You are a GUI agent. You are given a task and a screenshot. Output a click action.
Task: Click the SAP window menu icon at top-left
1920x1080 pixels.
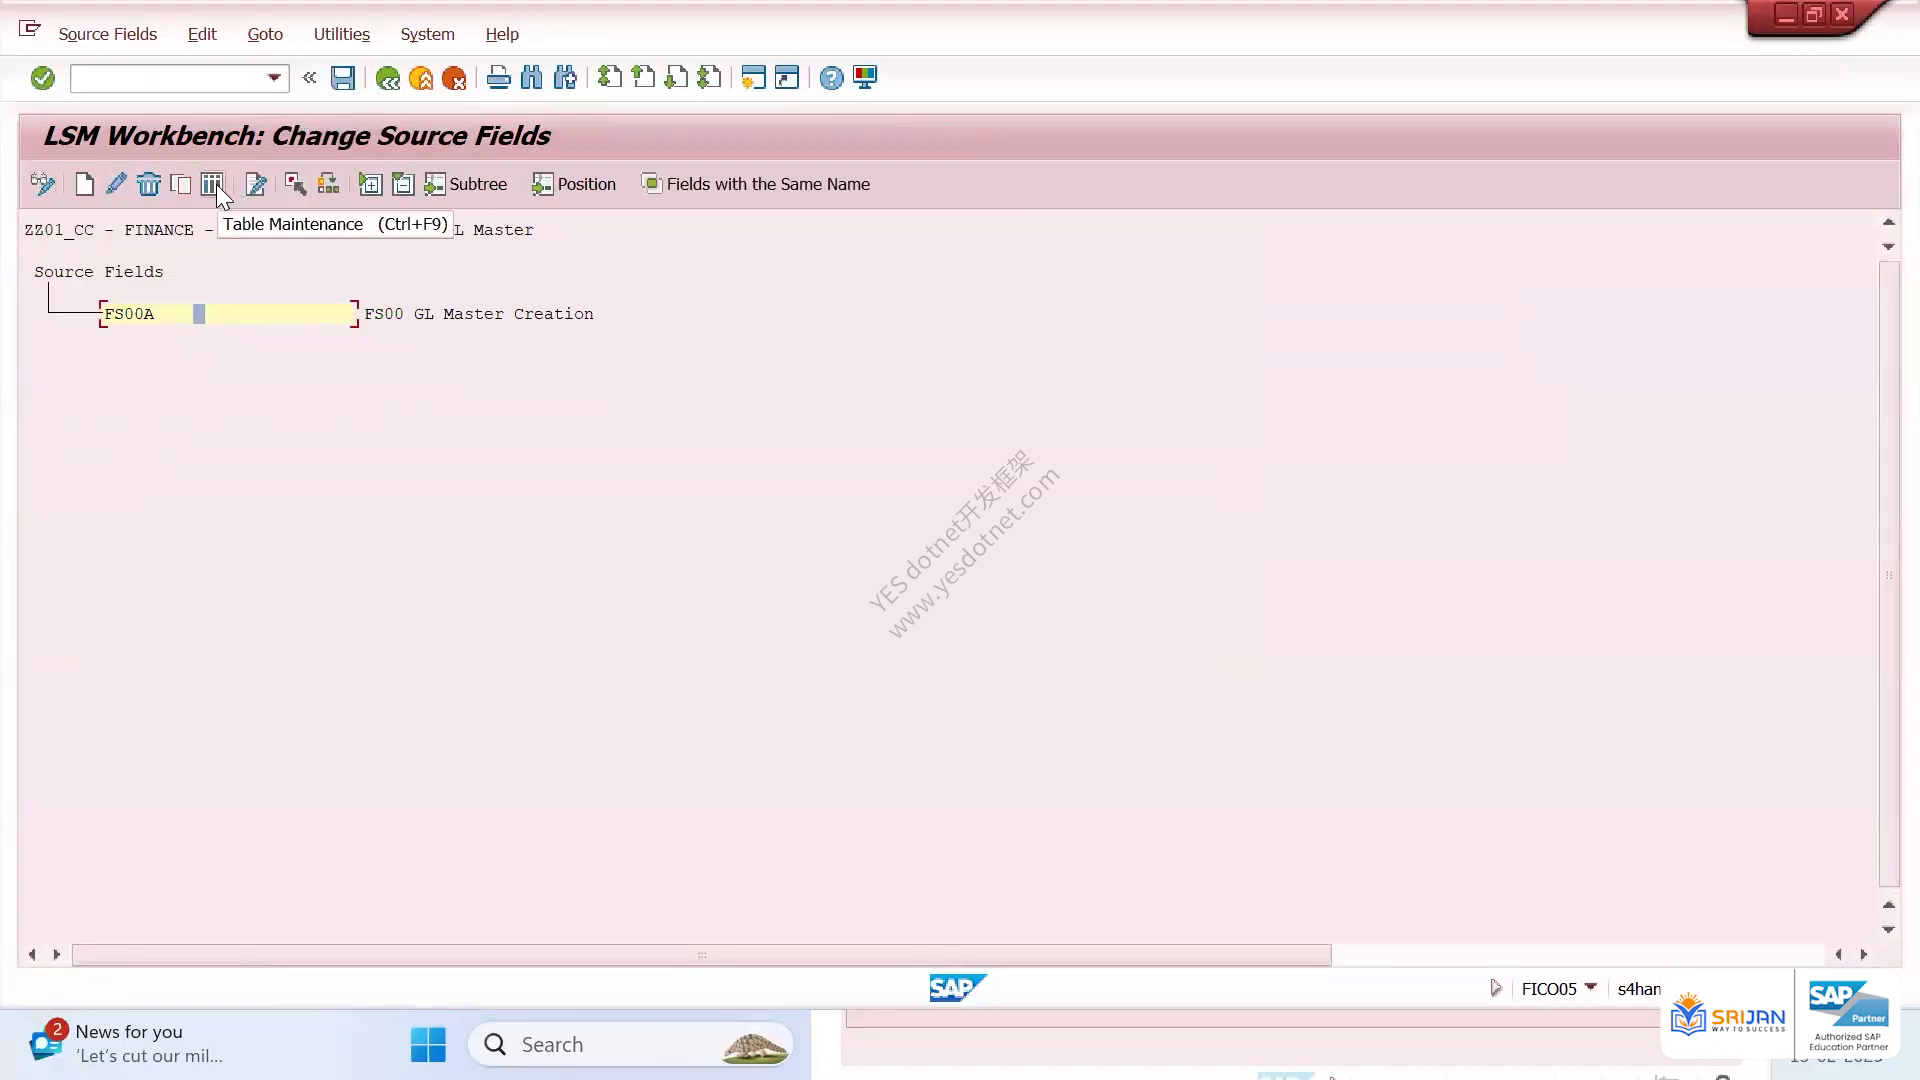(x=30, y=29)
